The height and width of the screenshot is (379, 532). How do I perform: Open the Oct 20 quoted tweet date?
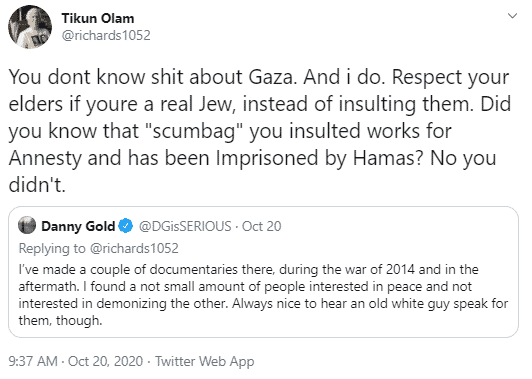[262, 226]
